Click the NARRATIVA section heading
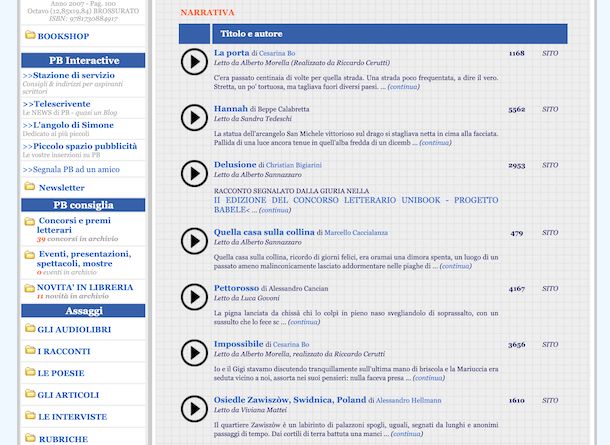Screen dimensions: 610x445 207,12
